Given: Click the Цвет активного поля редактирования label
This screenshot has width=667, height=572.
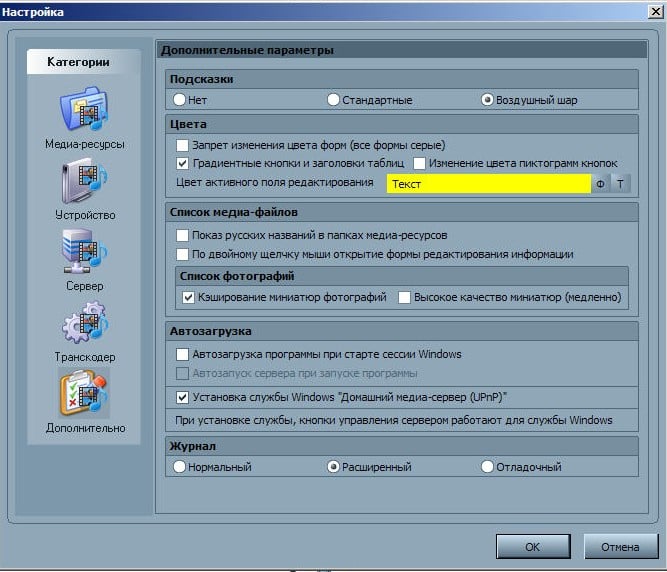Looking at the screenshot, I should coord(274,182).
